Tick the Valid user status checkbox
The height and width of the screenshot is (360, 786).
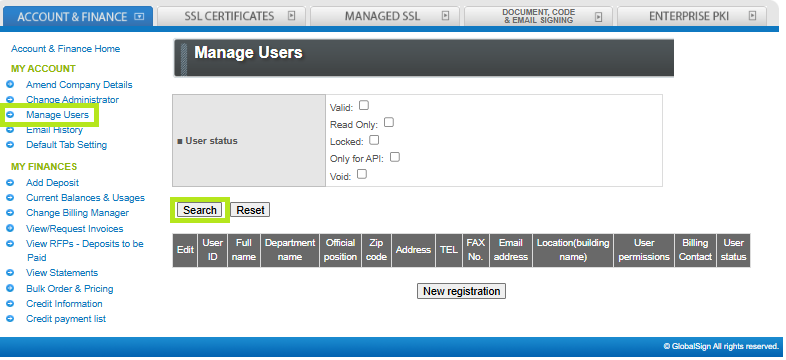point(364,105)
